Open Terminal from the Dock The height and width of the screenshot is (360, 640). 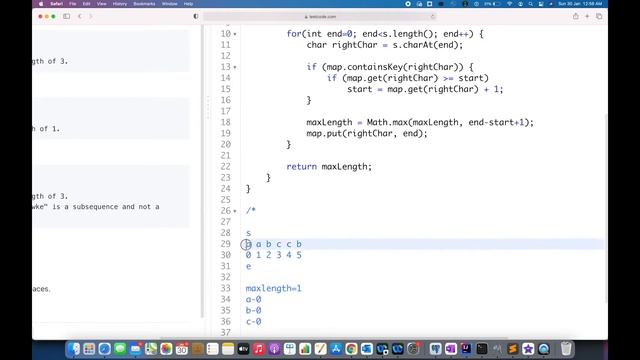[x=482, y=349]
